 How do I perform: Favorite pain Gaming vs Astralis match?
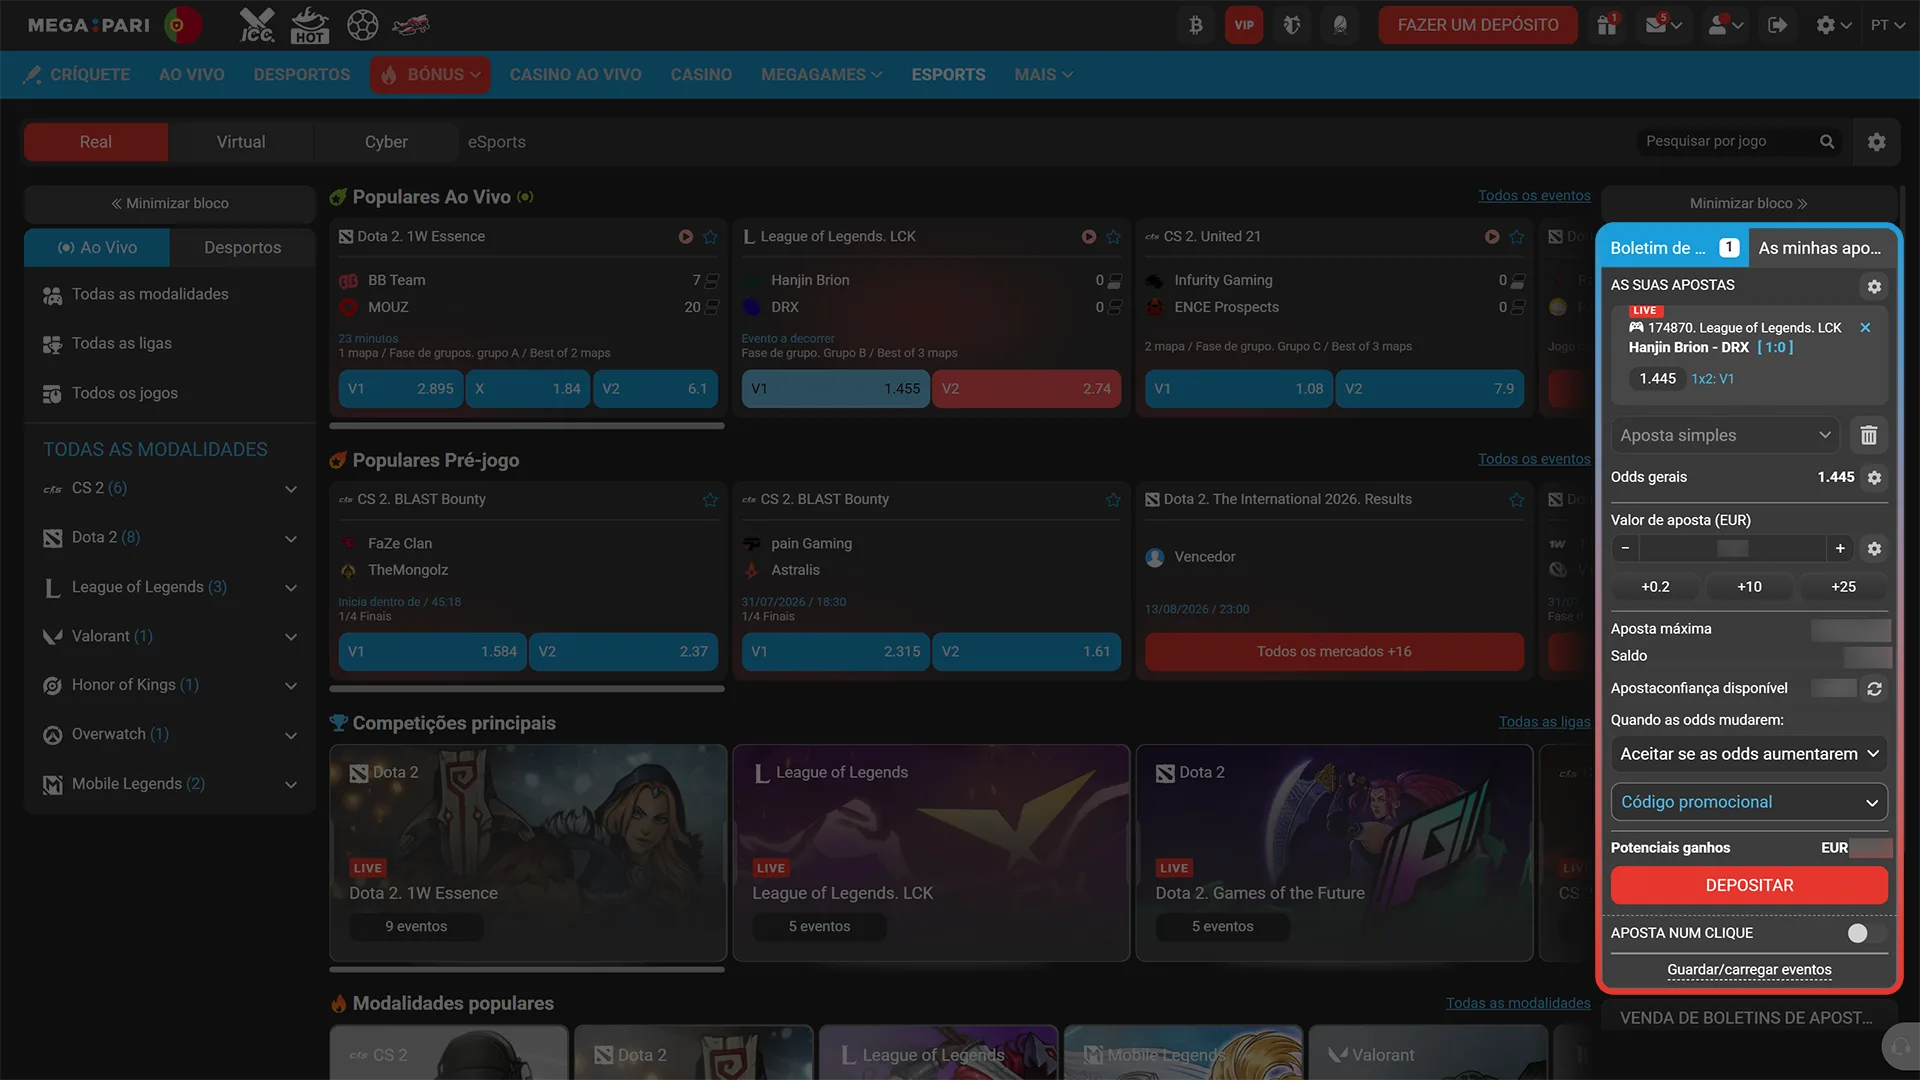(1113, 500)
